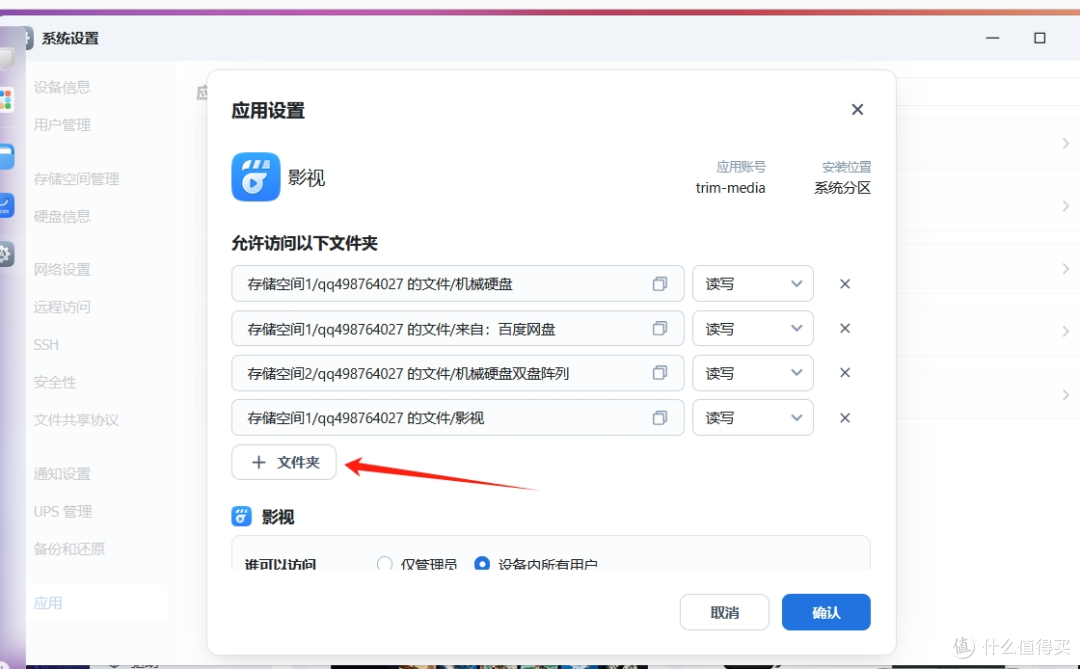Open the colorful grid app in left dock
The height and width of the screenshot is (669, 1080).
point(6,99)
